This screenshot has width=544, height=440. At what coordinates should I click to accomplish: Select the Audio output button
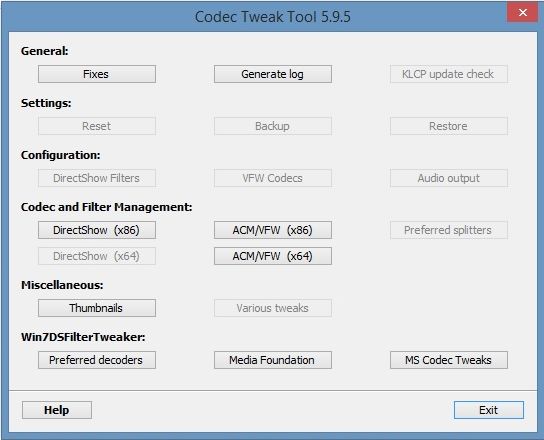coord(449,178)
